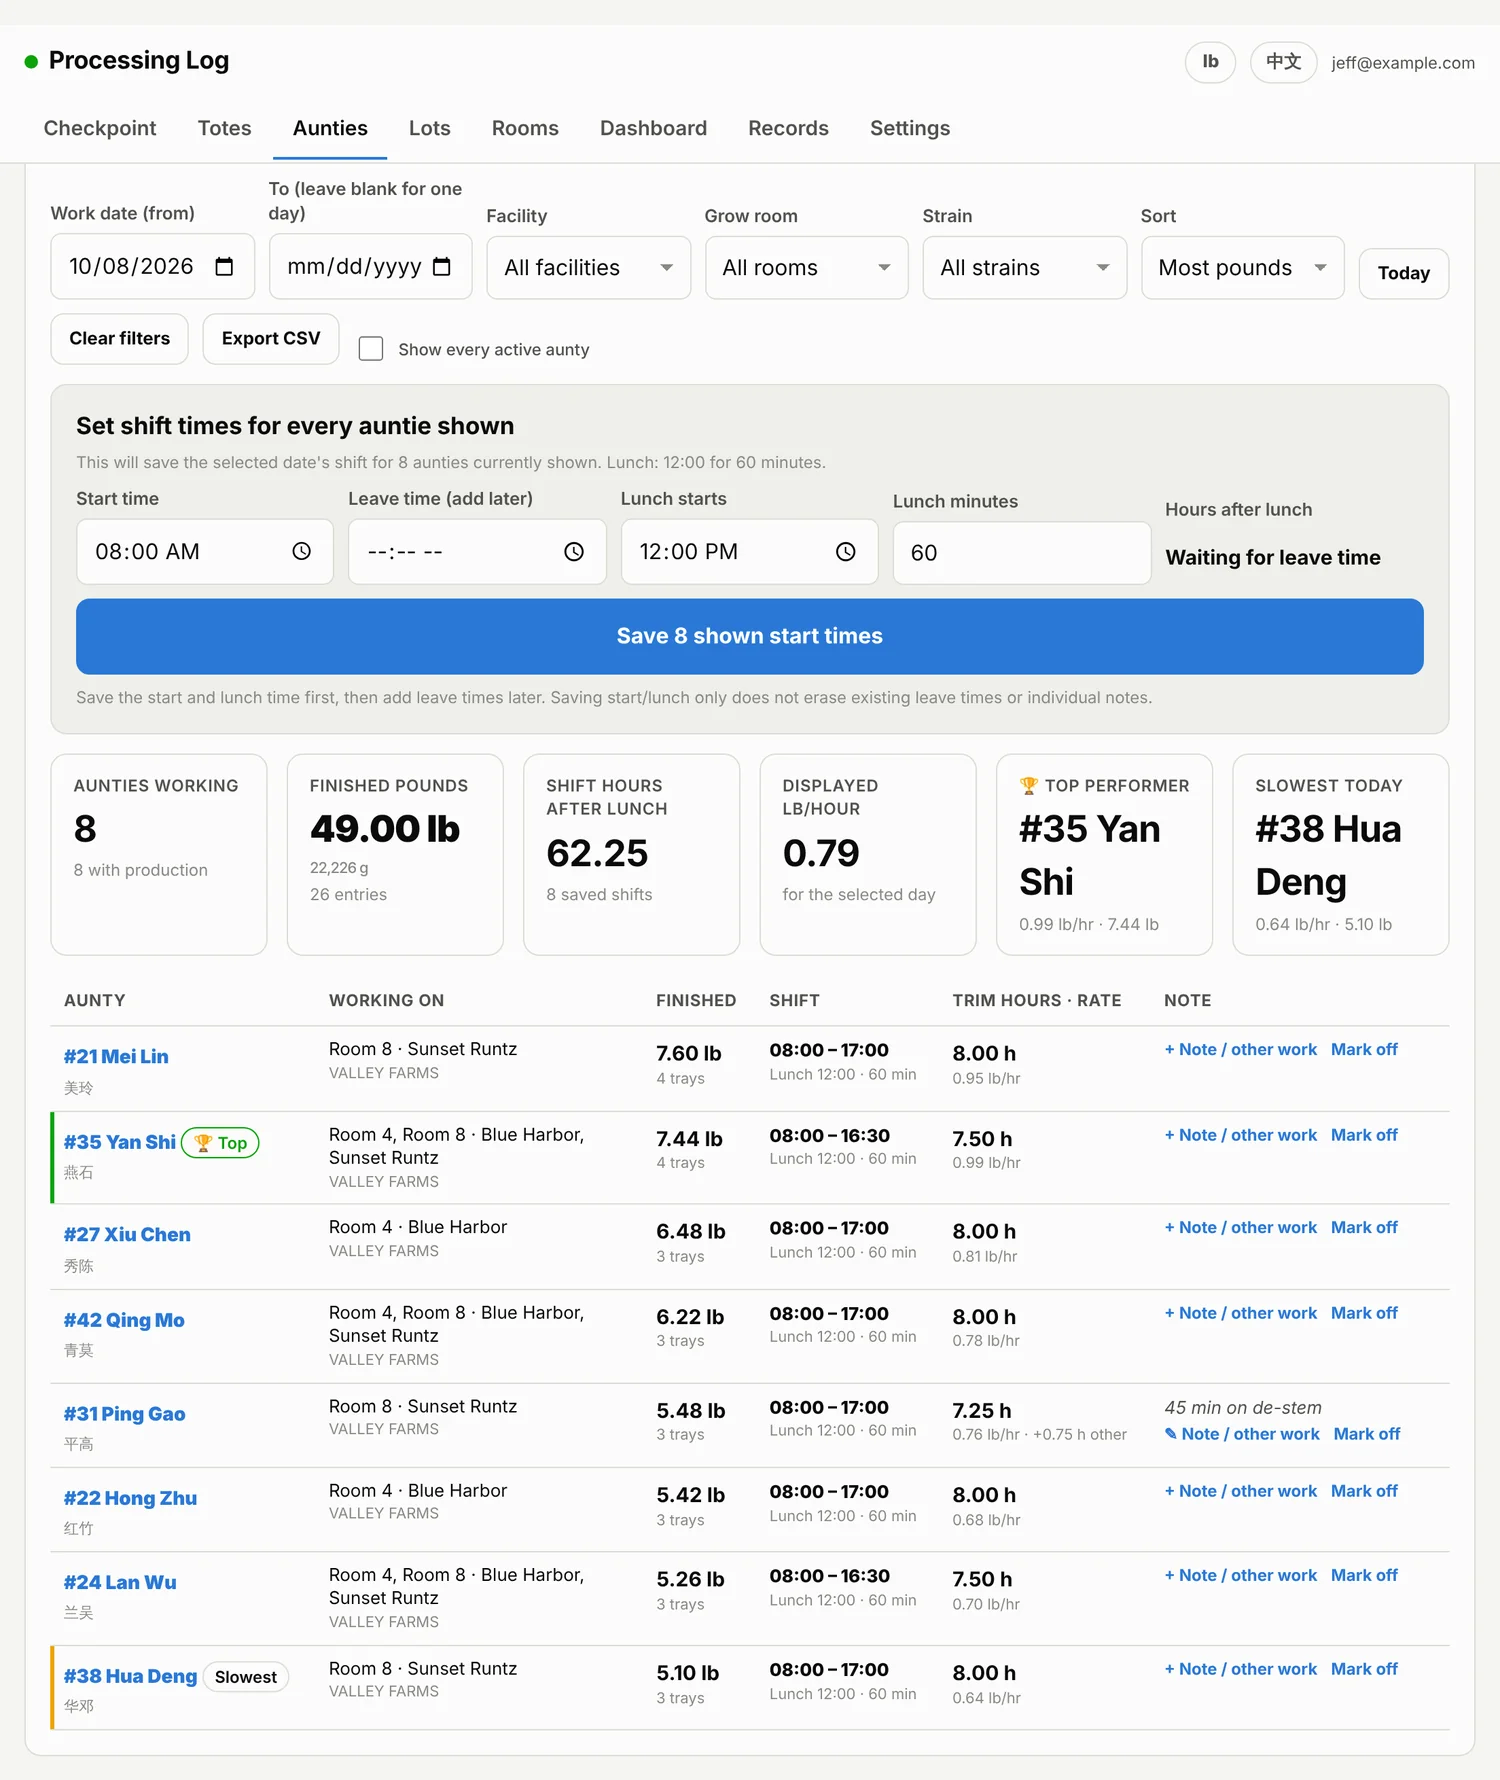This screenshot has width=1500, height=1780.
Task: Open the Settings tab
Action: pyautogui.click(x=910, y=128)
